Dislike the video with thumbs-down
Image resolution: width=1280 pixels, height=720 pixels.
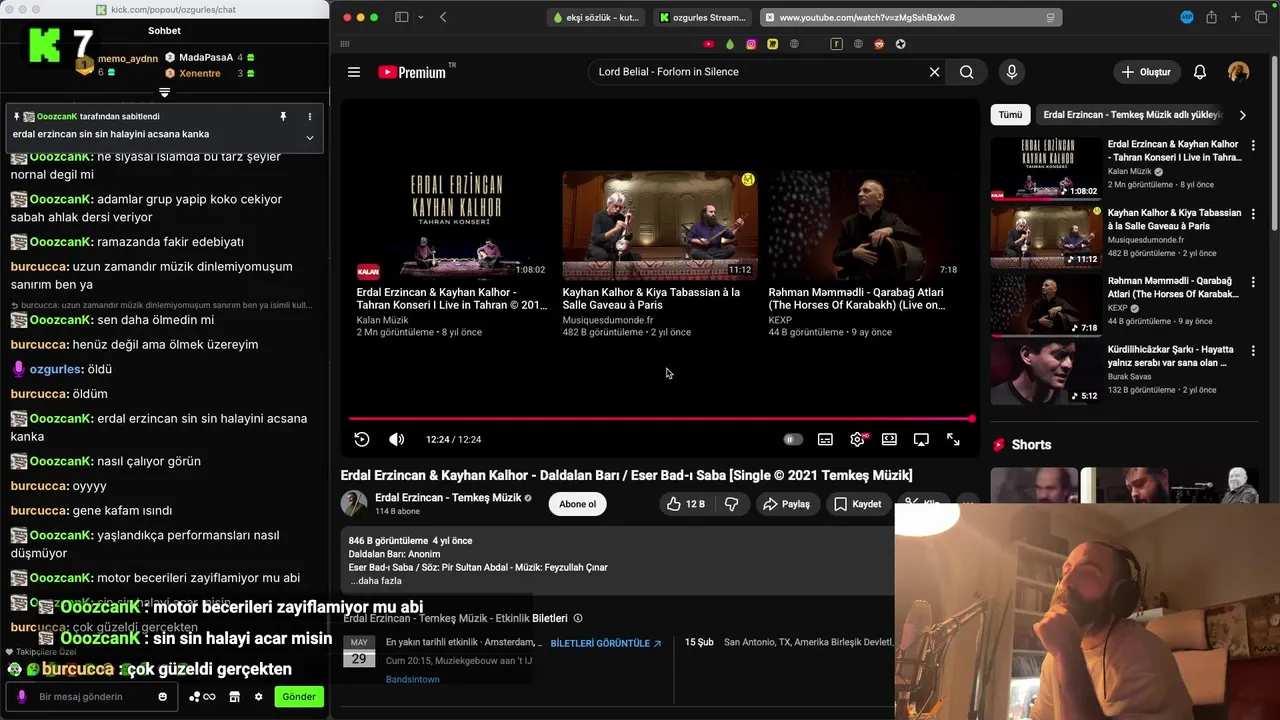(x=731, y=504)
